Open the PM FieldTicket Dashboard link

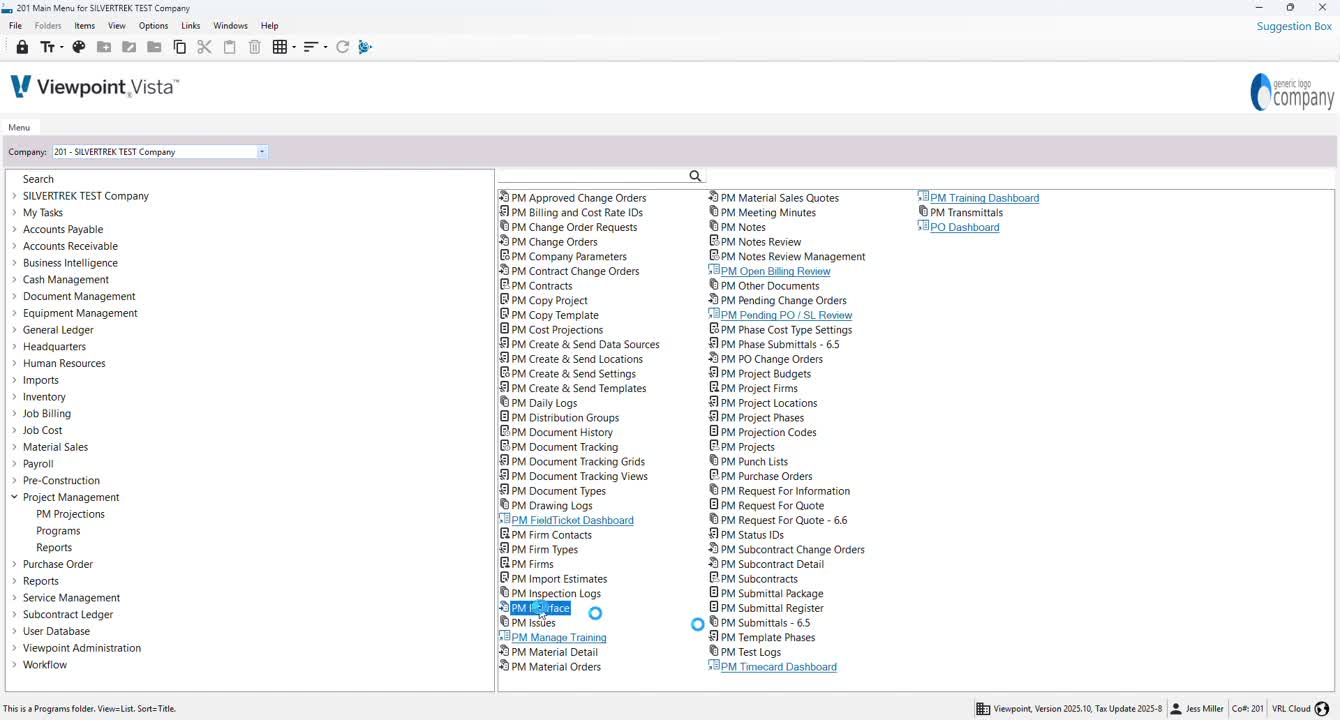point(572,520)
